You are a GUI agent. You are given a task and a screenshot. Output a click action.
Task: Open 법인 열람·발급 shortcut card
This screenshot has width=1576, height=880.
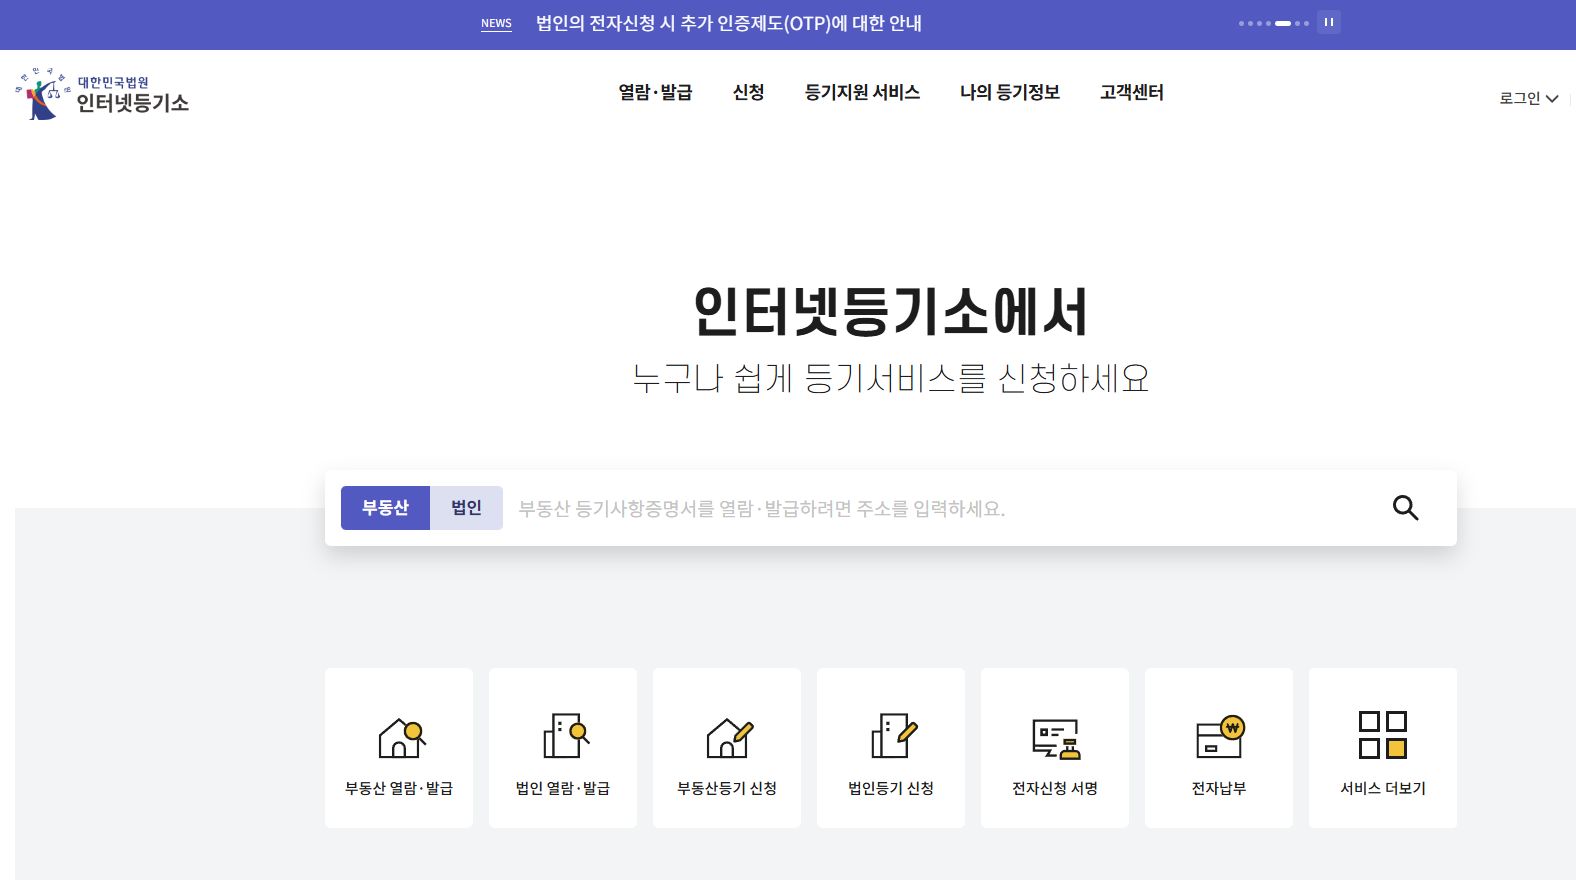coord(563,748)
